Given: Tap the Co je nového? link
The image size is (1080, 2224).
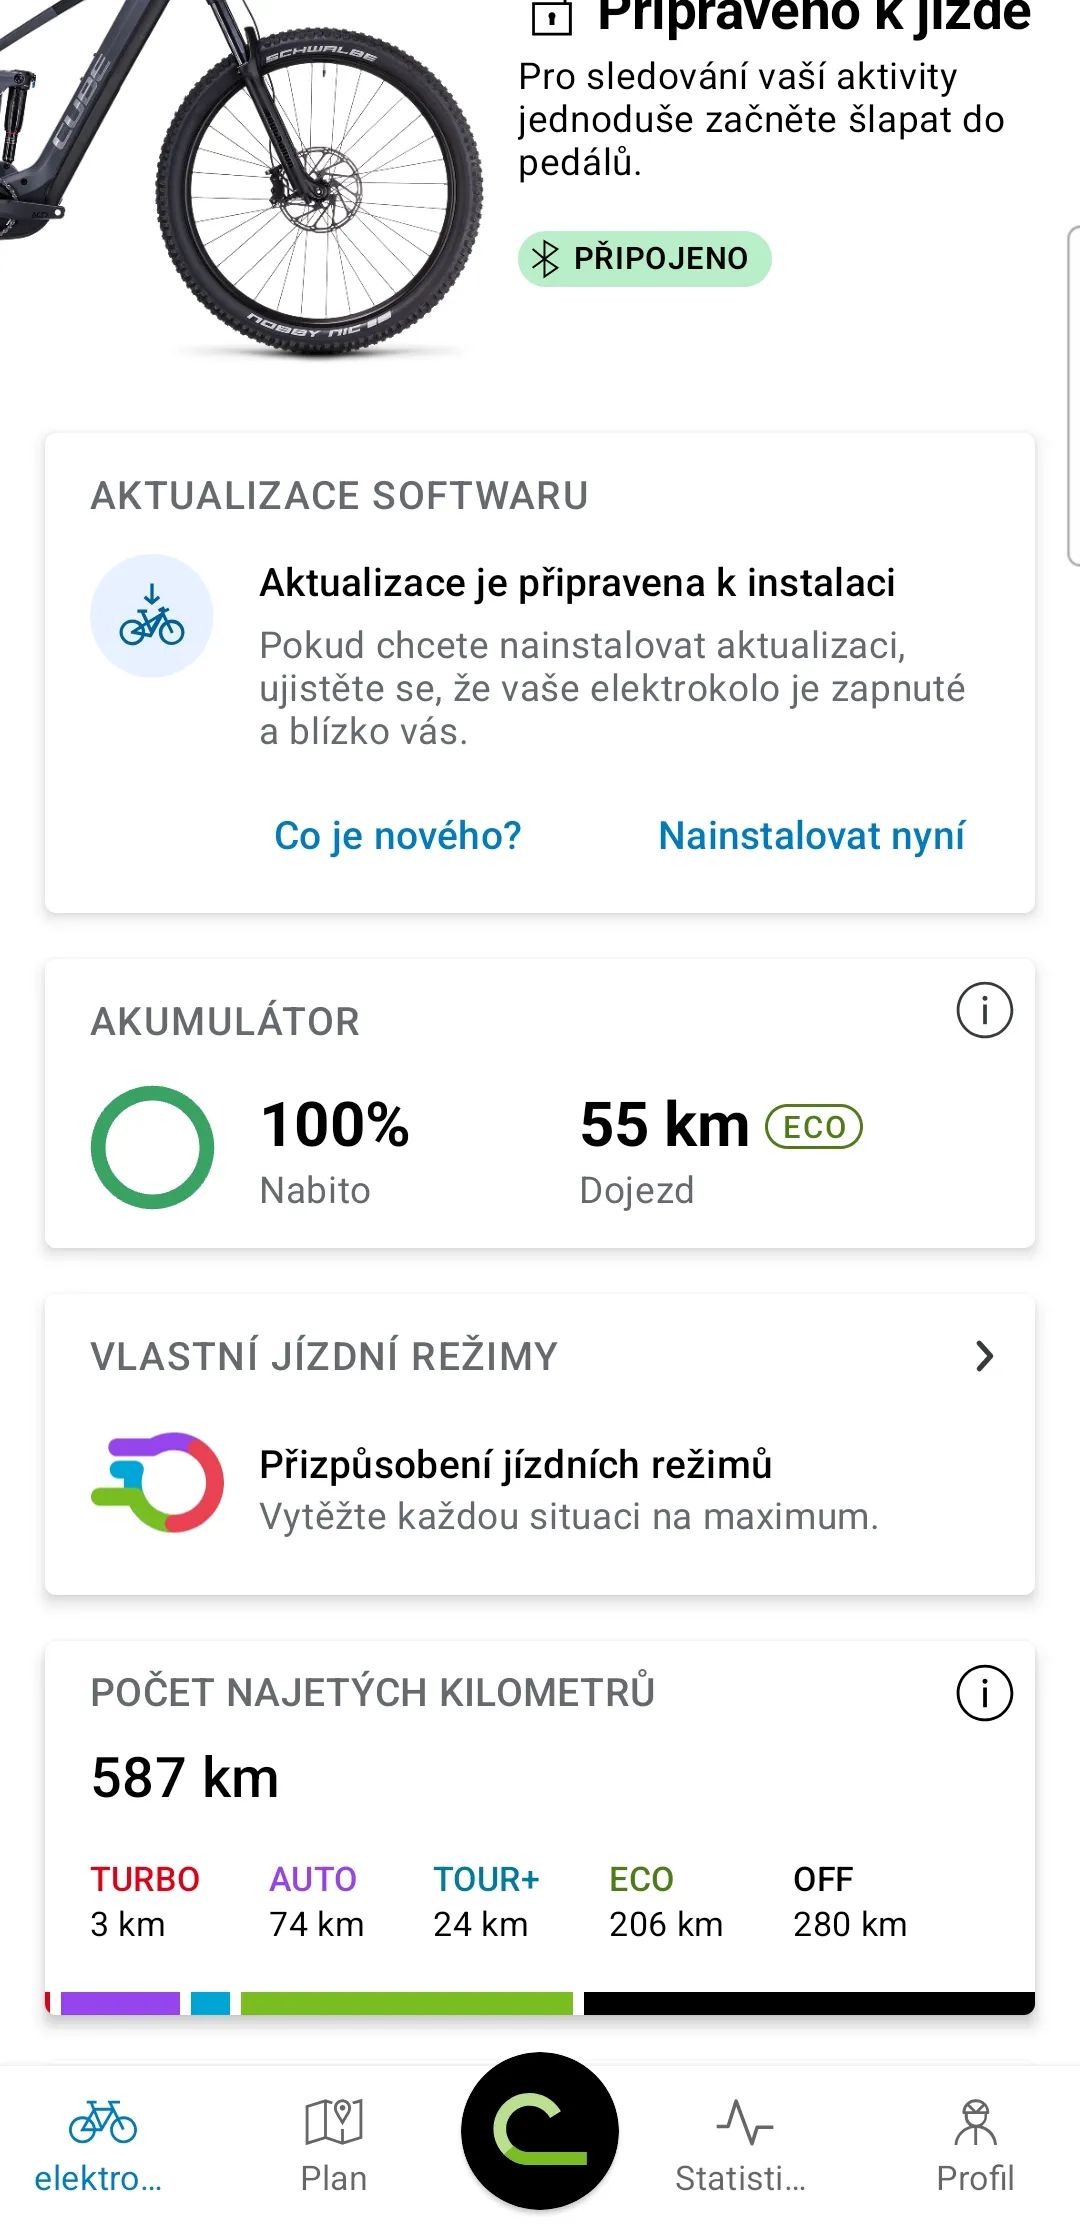Looking at the screenshot, I should (398, 836).
